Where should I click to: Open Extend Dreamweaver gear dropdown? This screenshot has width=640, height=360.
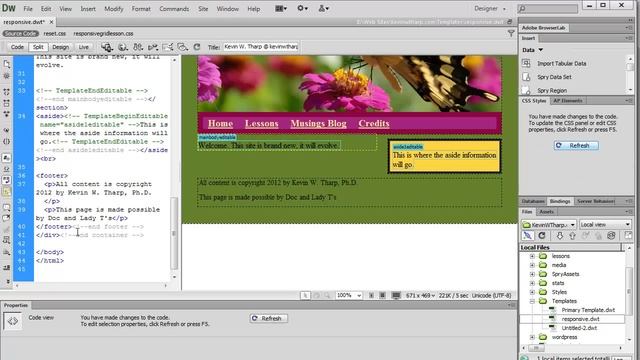(x=302, y=8)
